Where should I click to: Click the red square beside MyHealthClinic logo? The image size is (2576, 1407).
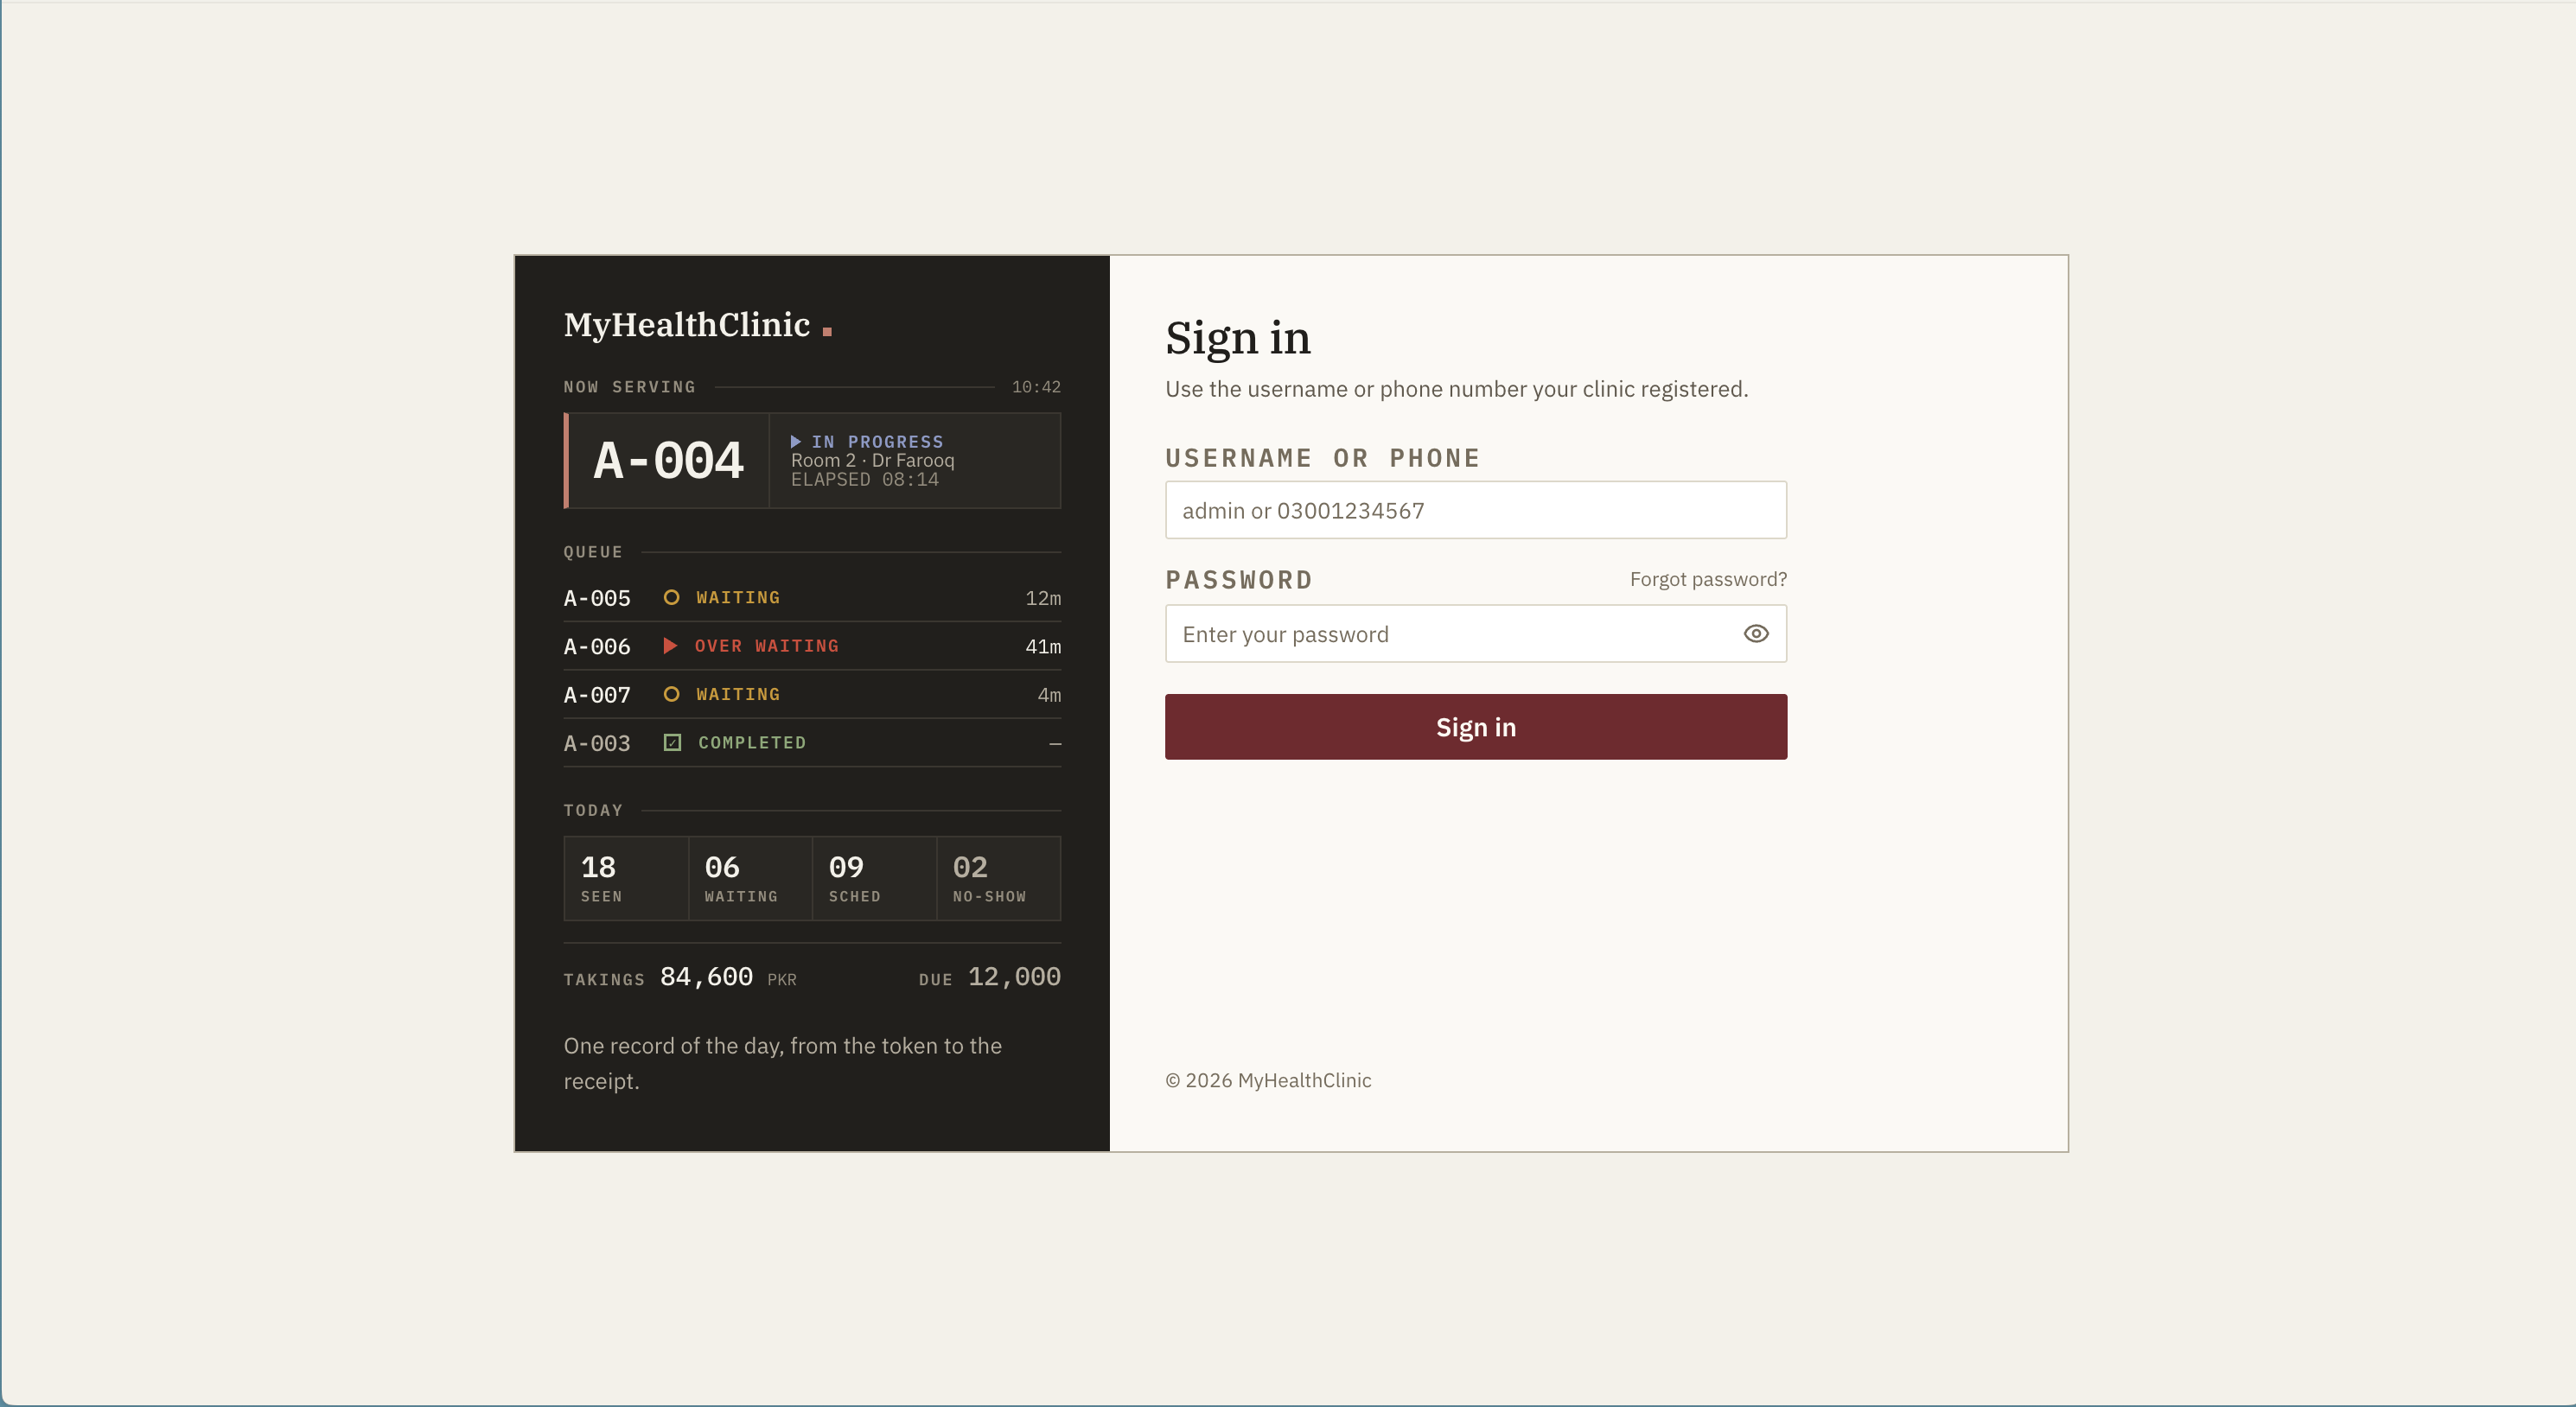click(x=827, y=331)
